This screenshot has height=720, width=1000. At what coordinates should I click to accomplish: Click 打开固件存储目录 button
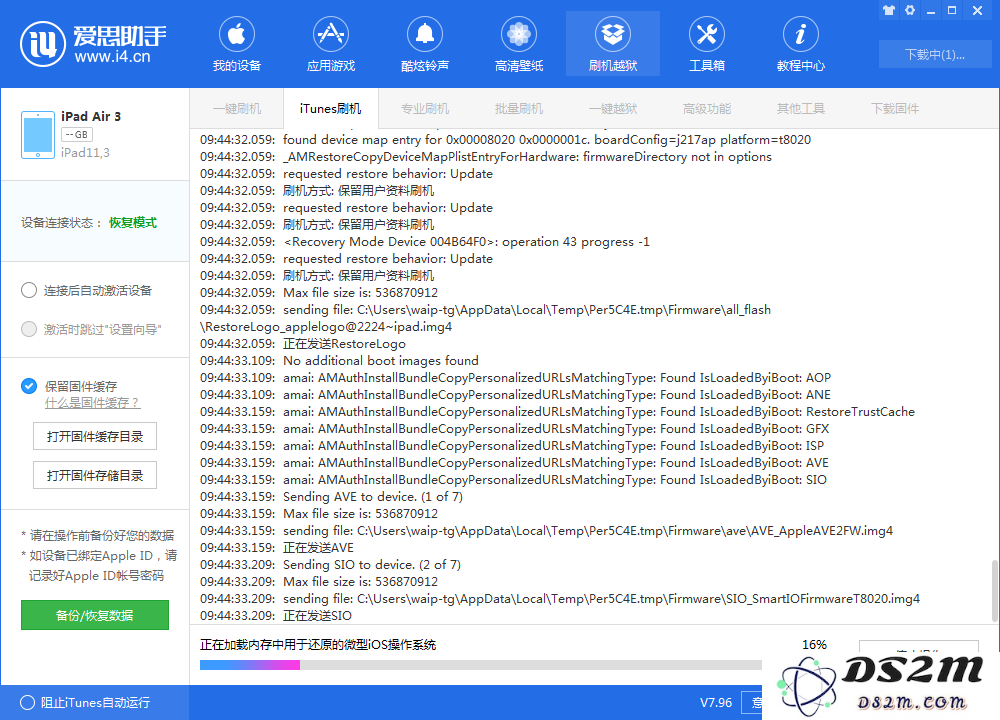94,475
